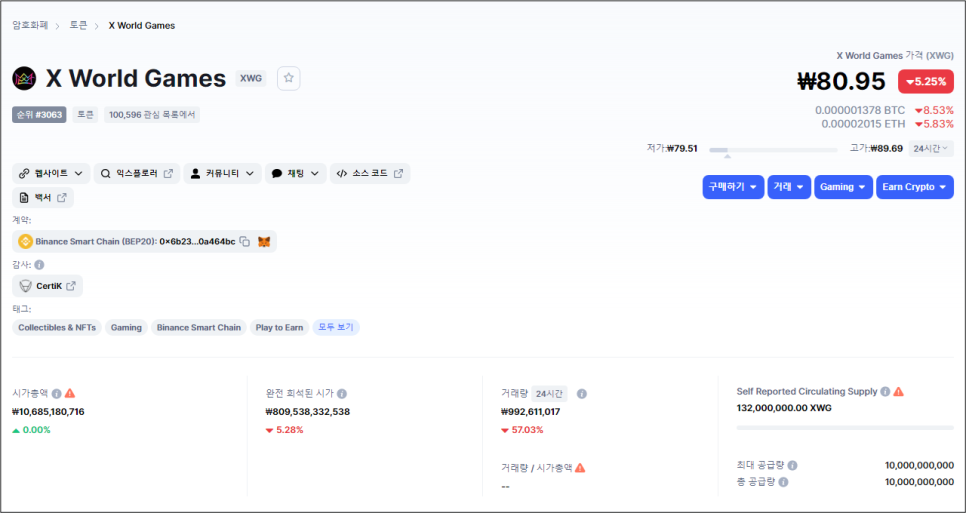
Task: Click info icon beside 완전 희석된 시가
Action: pyautogui.click(x=342, y=394)
